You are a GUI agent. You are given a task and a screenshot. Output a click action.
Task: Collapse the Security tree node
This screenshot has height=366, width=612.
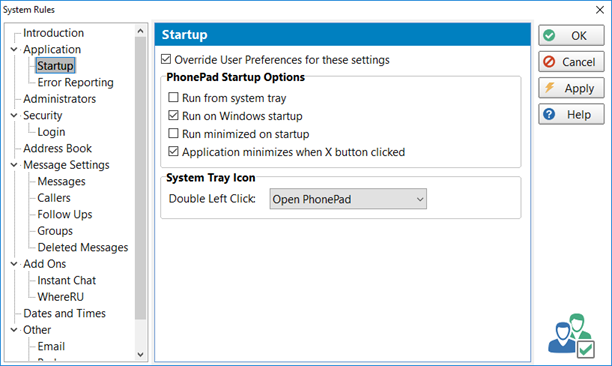[x=14, y=115]
